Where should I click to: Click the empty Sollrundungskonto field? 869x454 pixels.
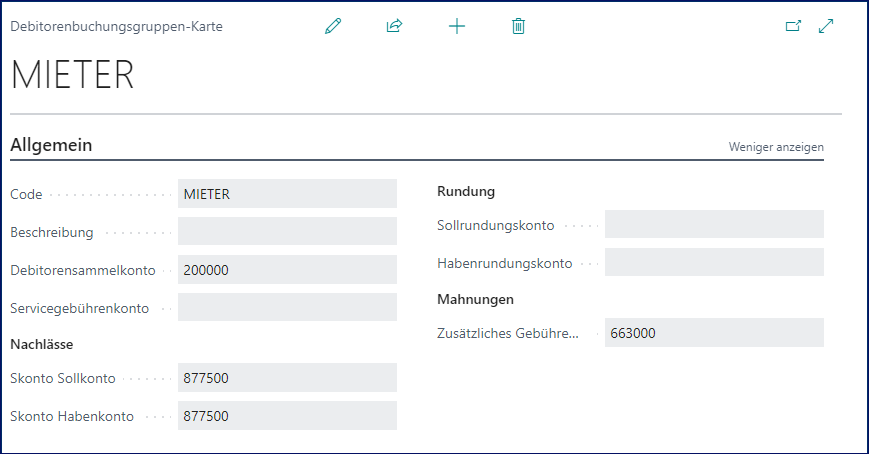714,225
